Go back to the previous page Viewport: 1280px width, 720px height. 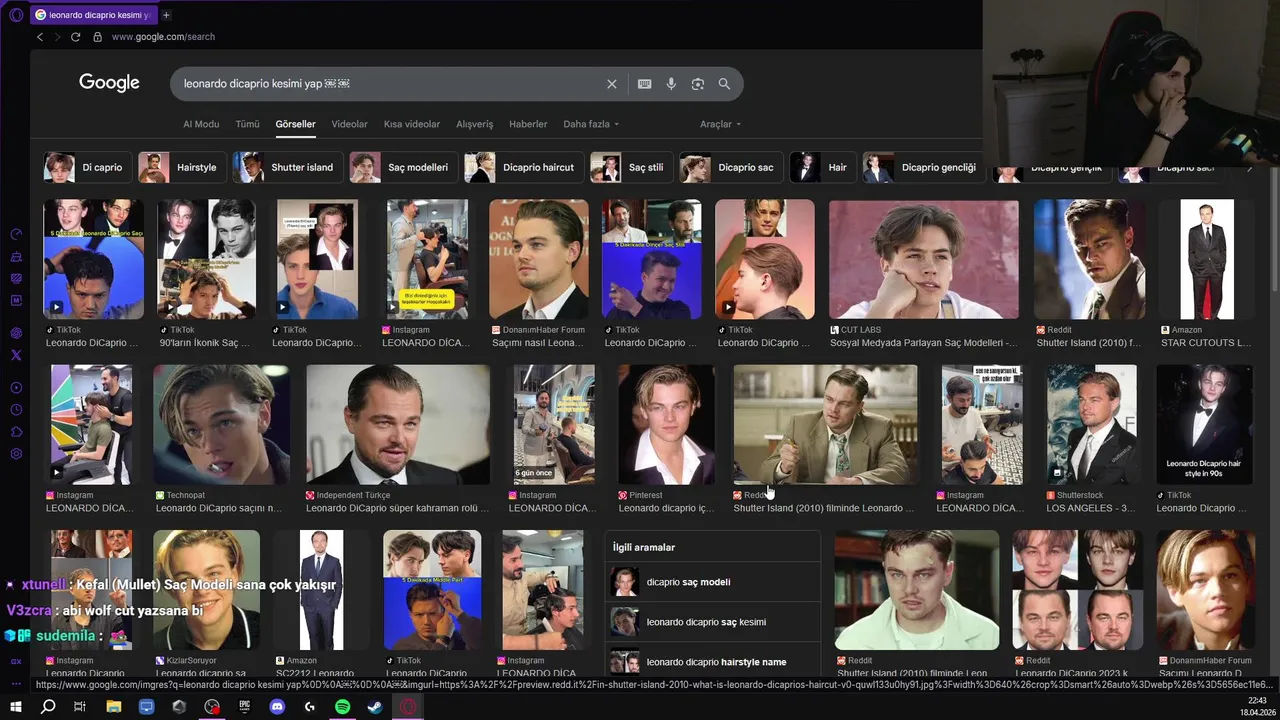40,37
